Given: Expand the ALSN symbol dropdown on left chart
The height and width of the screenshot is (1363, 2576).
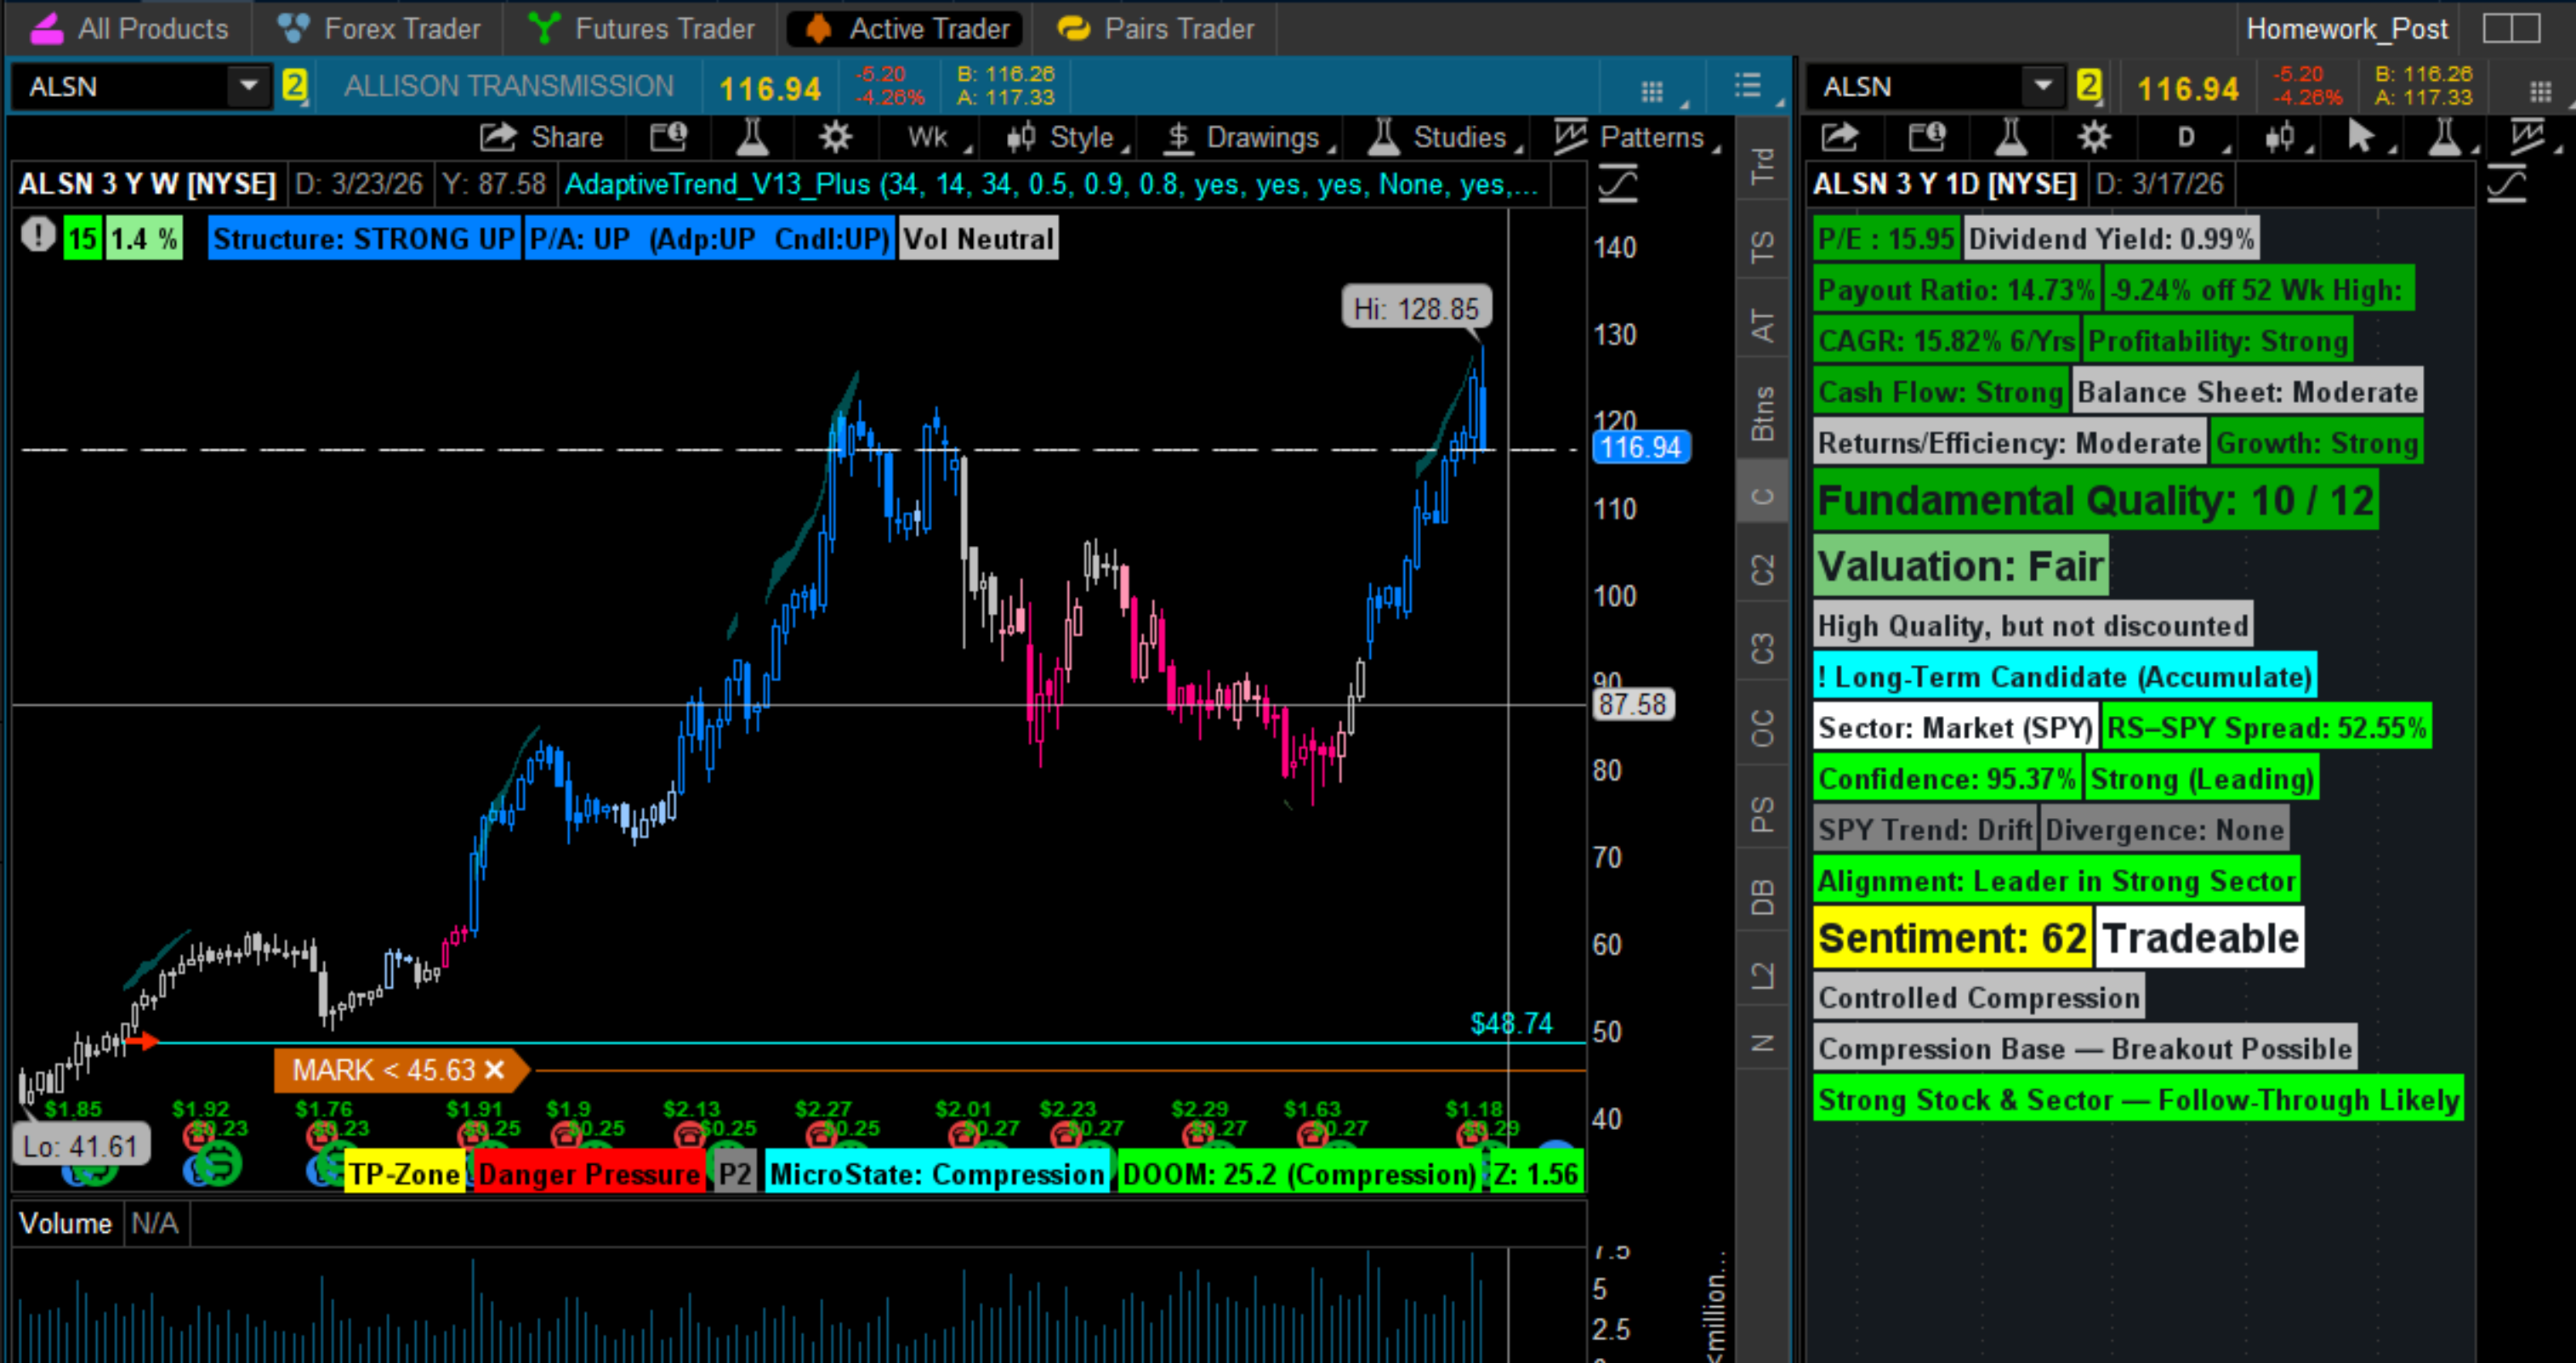Looking at the screenshot, I should (248, 86).
